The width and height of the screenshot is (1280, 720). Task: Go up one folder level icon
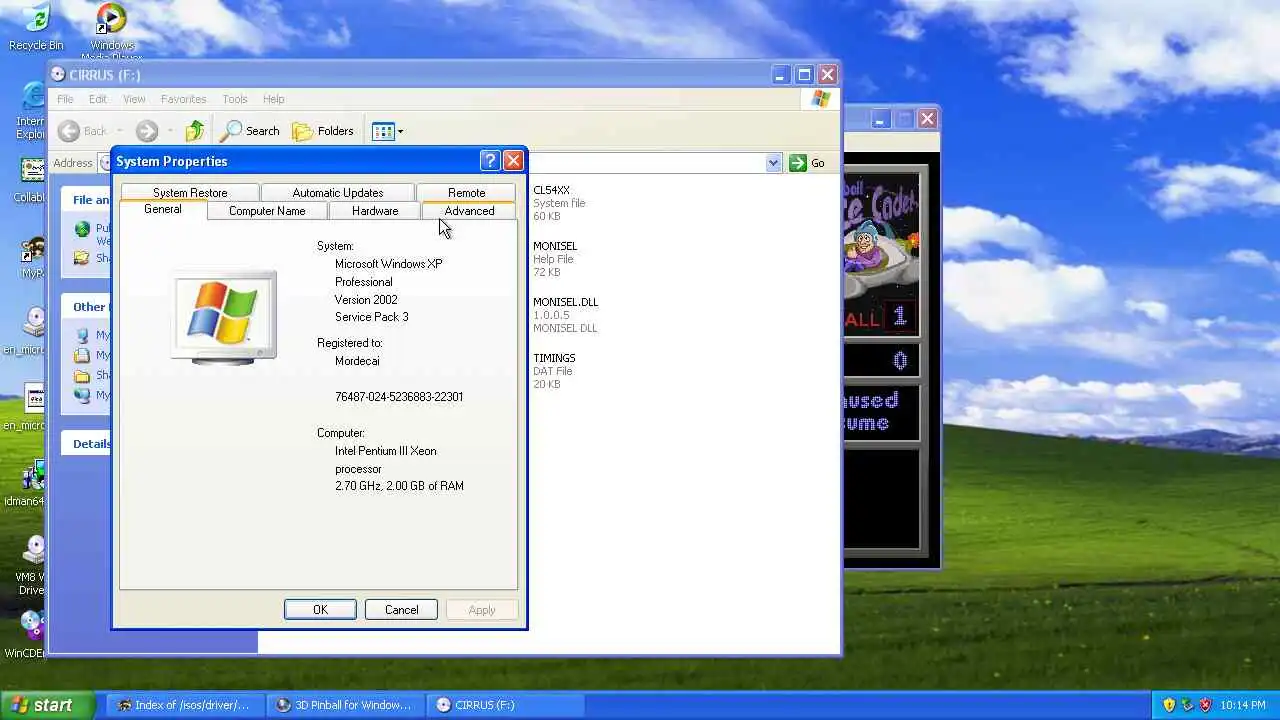pos(195,131)
